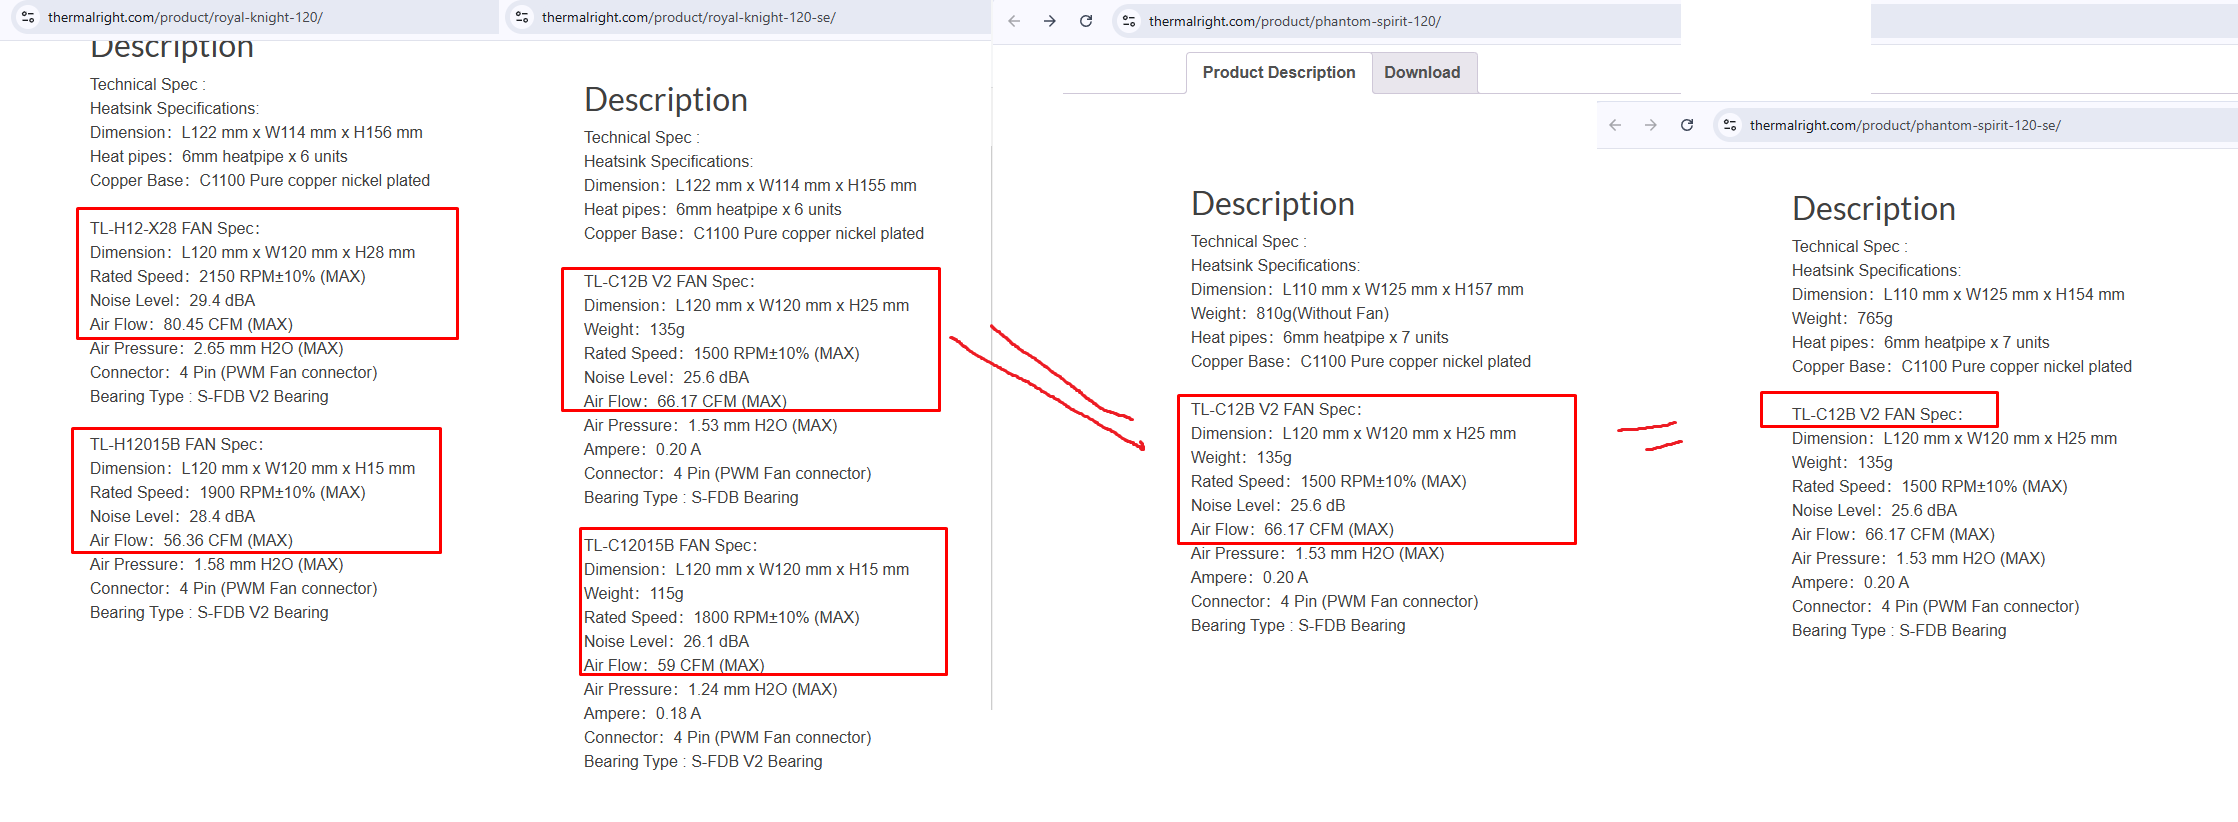2238x822 pixels.
Task: Select "Air Pressure: 1.58 mm H2O (MAX)" text
Action: 217,564
